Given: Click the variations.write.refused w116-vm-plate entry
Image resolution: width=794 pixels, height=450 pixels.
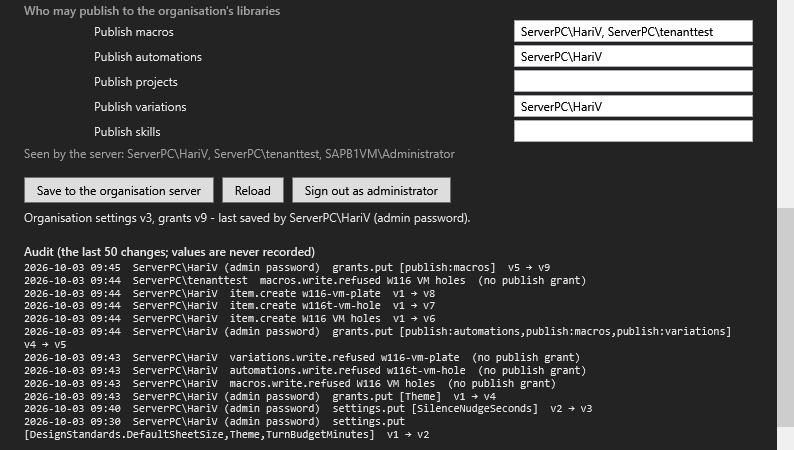Looking at the screenshot, I should point(302,357).
